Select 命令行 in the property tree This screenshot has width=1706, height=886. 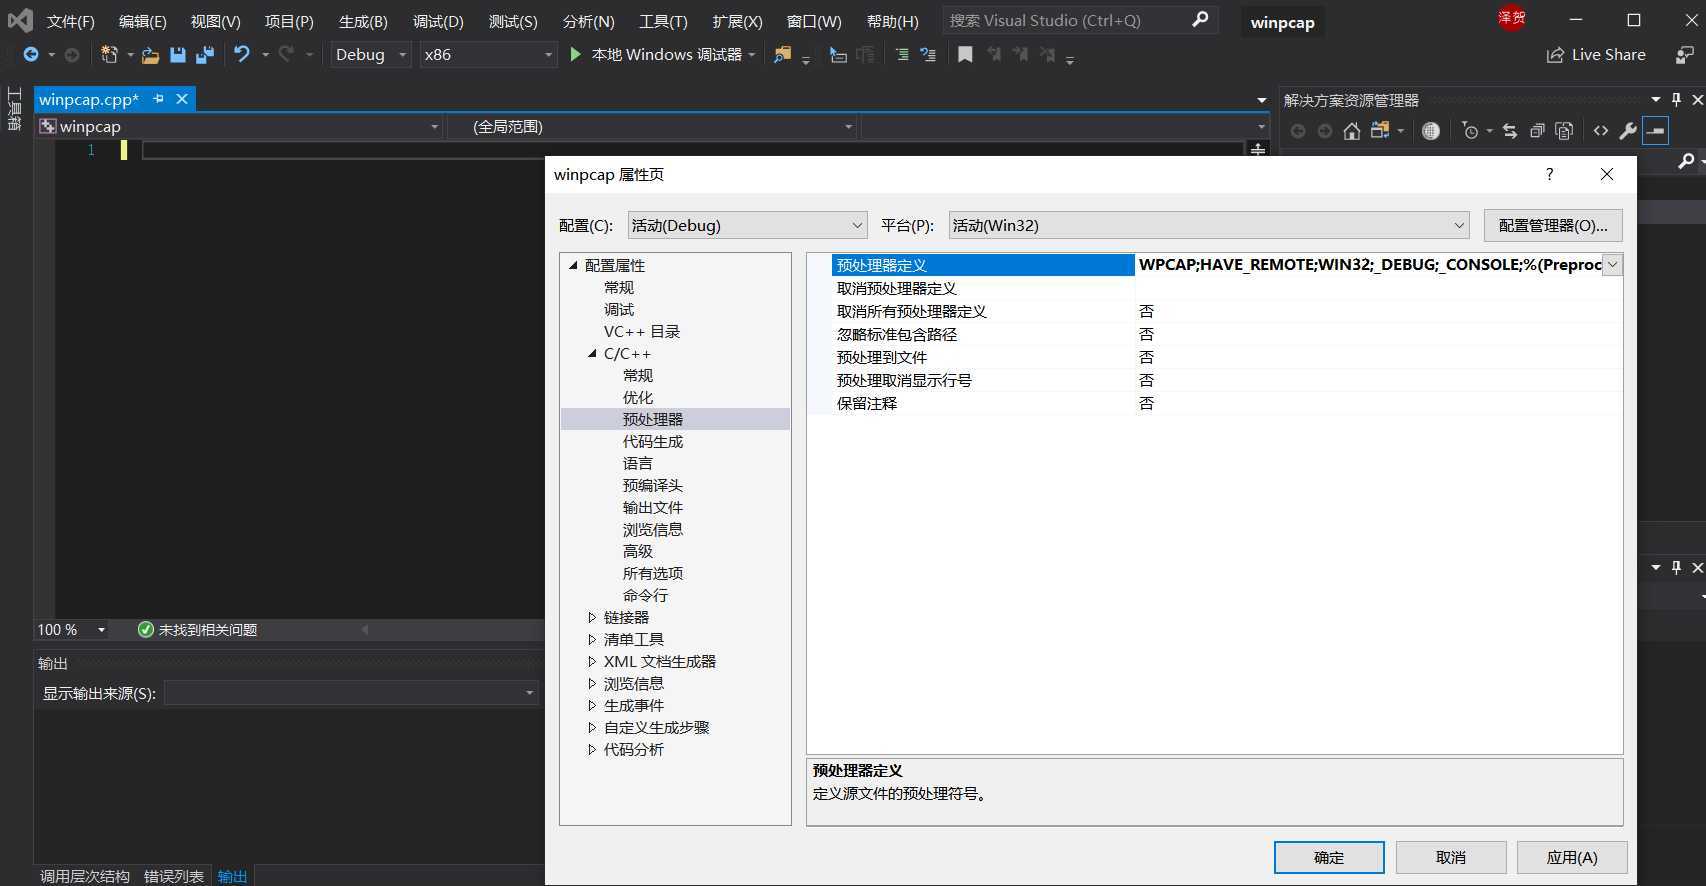tap(645, 596)
